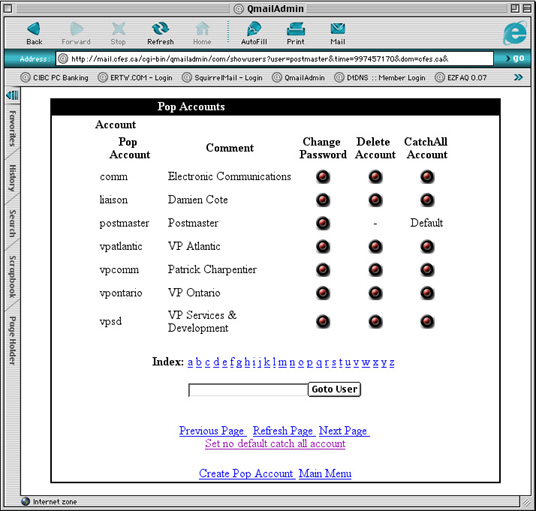Click the Goto User button
The image size is (536, 511).
[334, 389]
